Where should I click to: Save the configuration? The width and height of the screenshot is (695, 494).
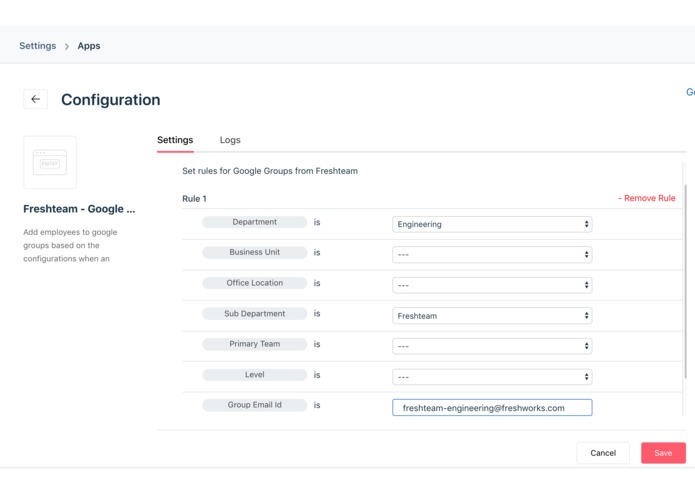coord(663,453)
